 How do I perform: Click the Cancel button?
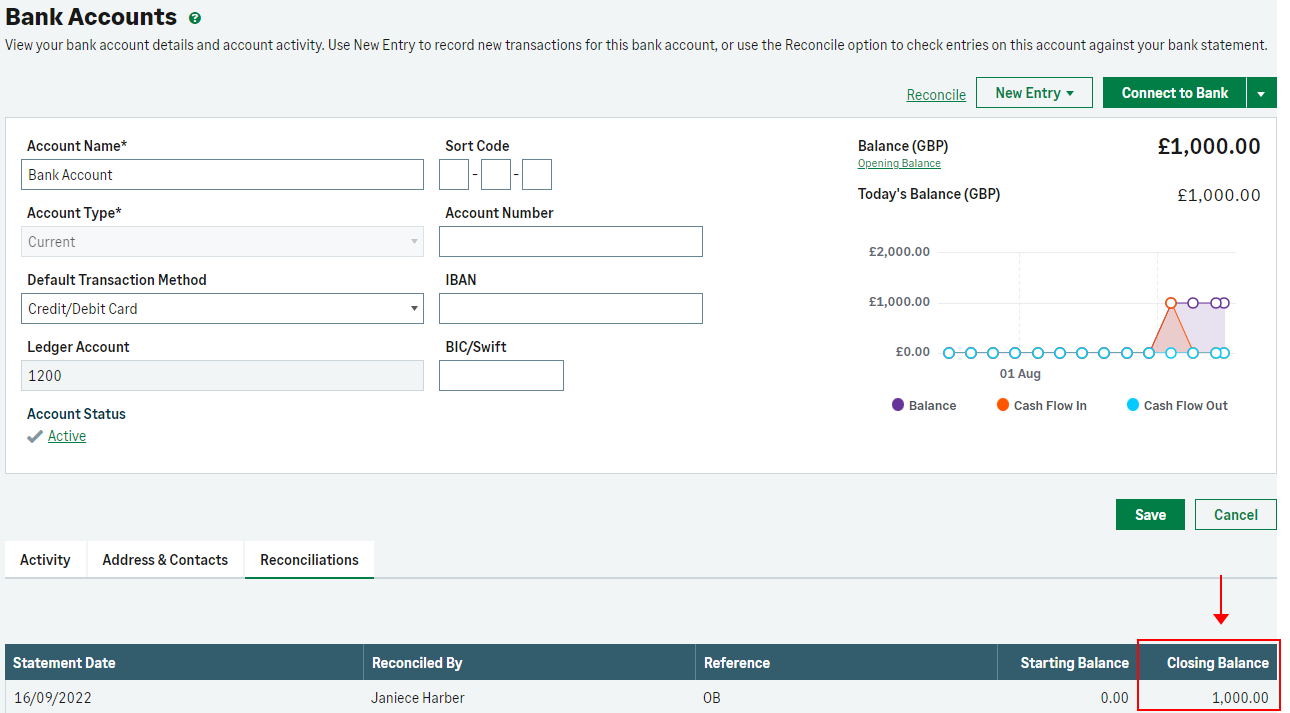[1235, 515]
